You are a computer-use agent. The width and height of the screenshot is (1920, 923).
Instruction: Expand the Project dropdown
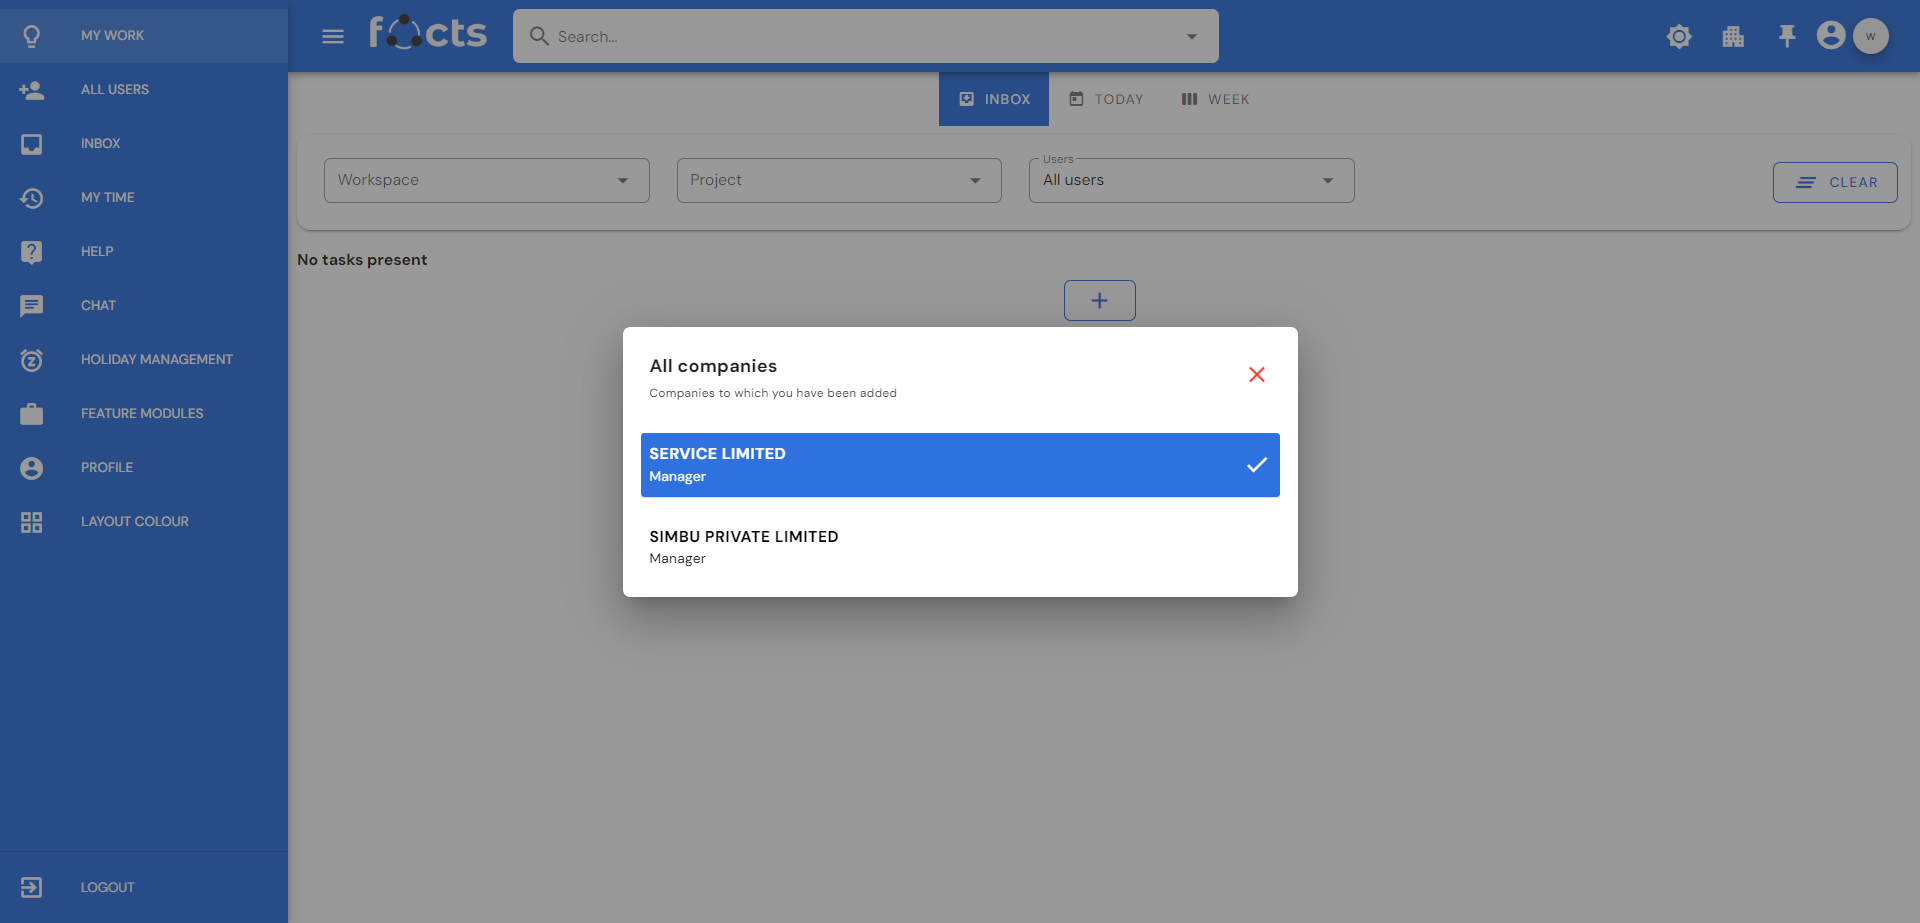coord(838,181)
